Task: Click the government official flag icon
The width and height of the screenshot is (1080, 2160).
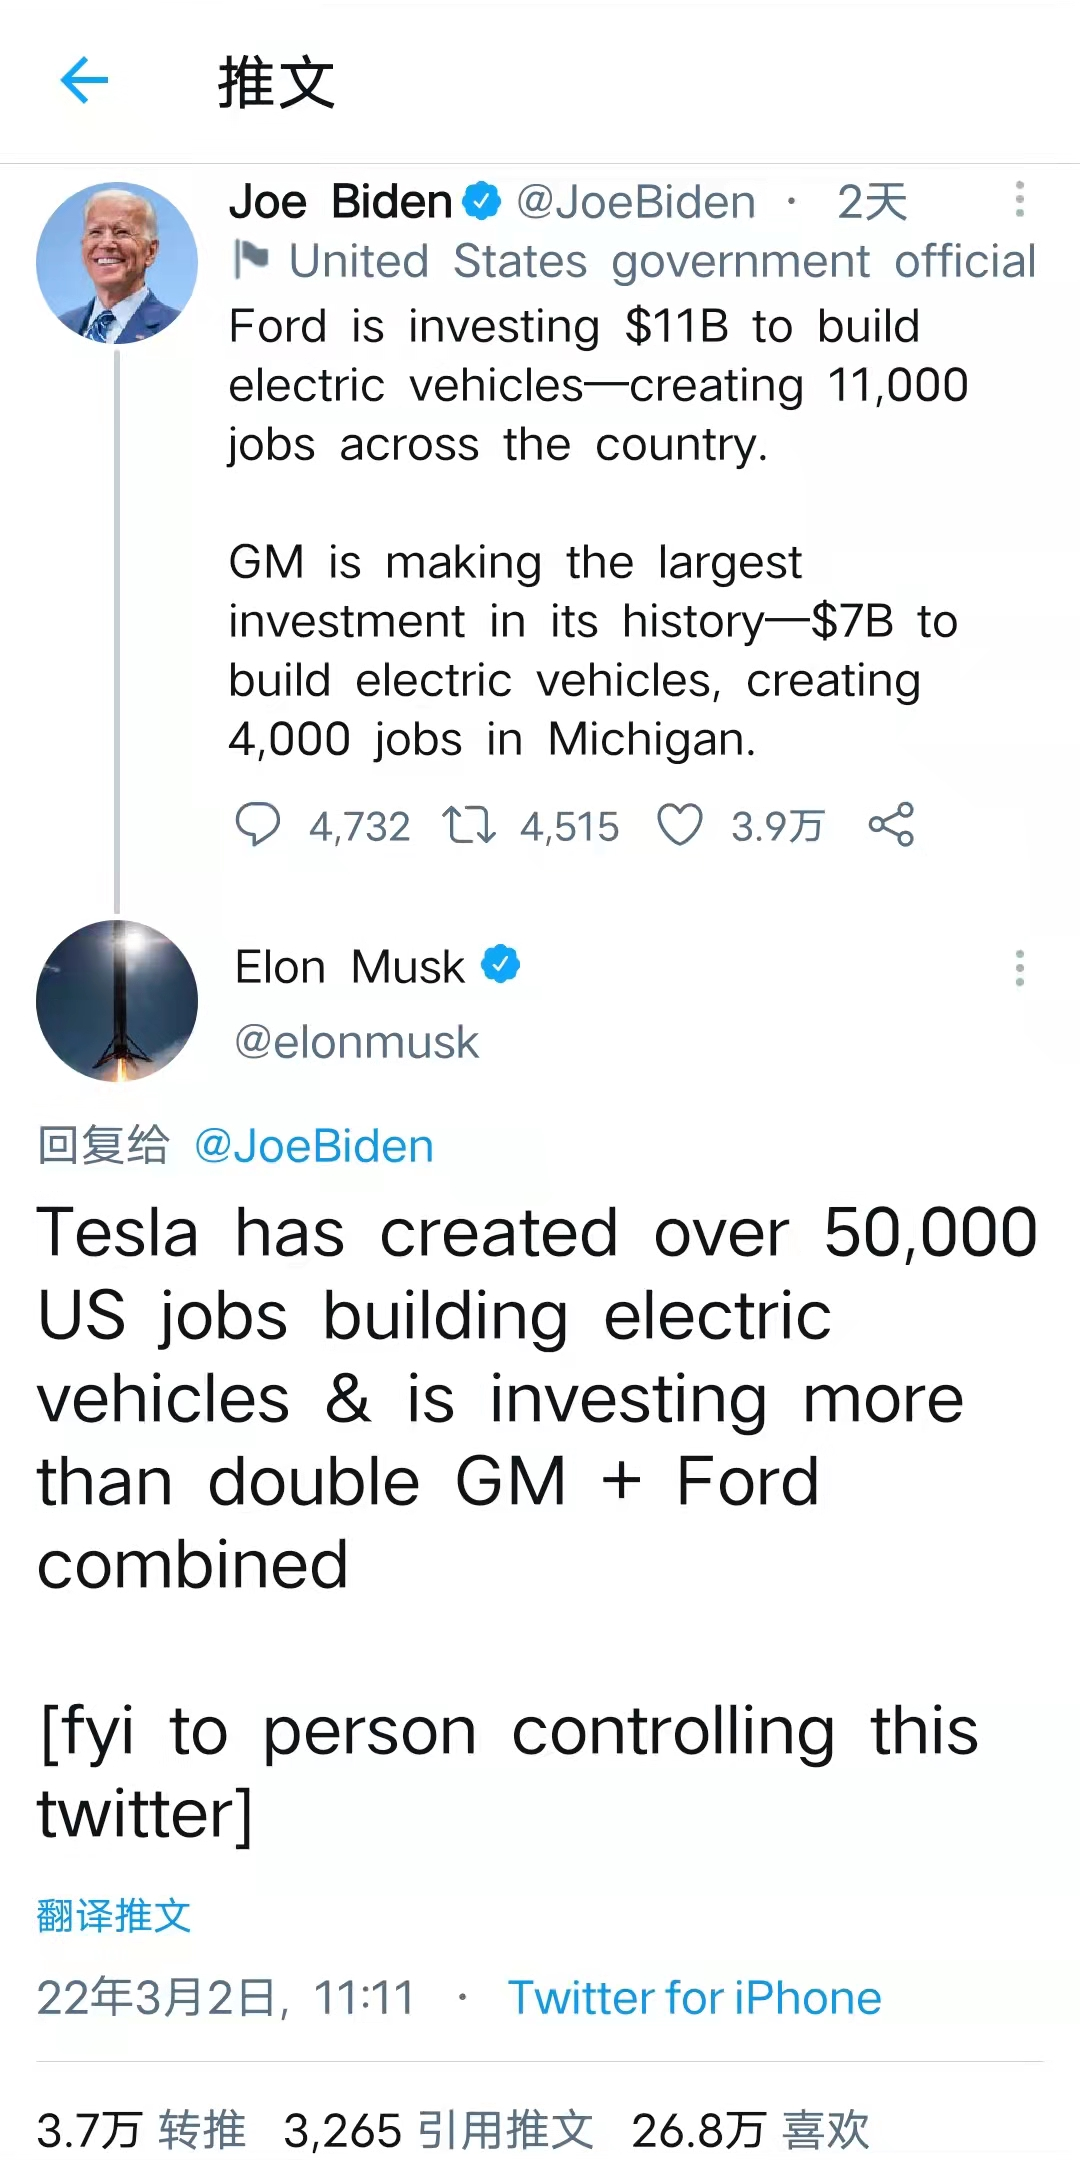Action: 251,259
